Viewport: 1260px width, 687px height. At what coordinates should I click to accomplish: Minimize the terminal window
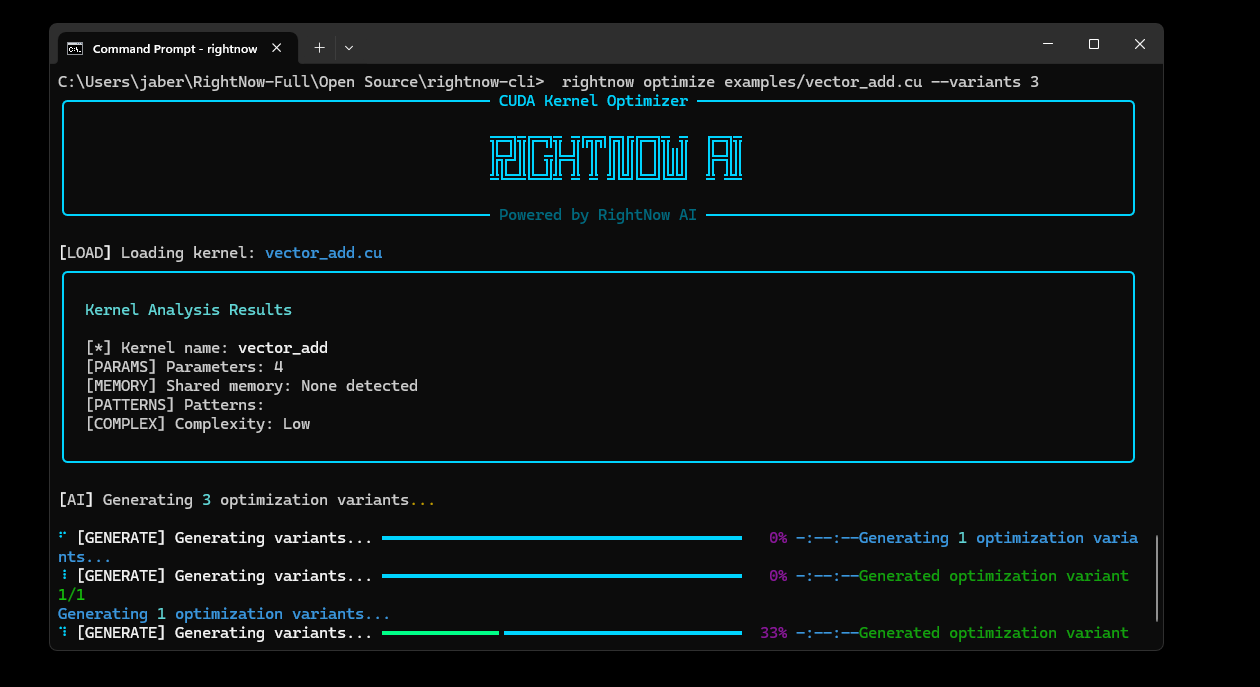1048,44
